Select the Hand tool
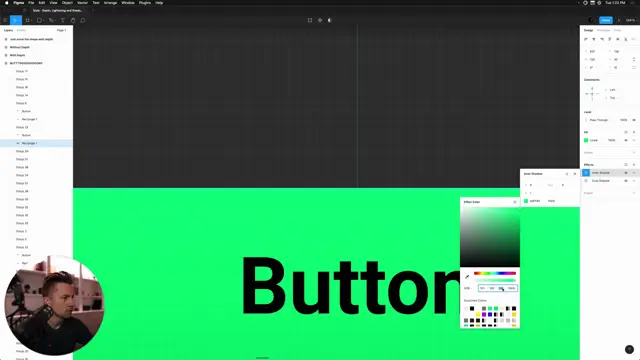 (73, 20)
